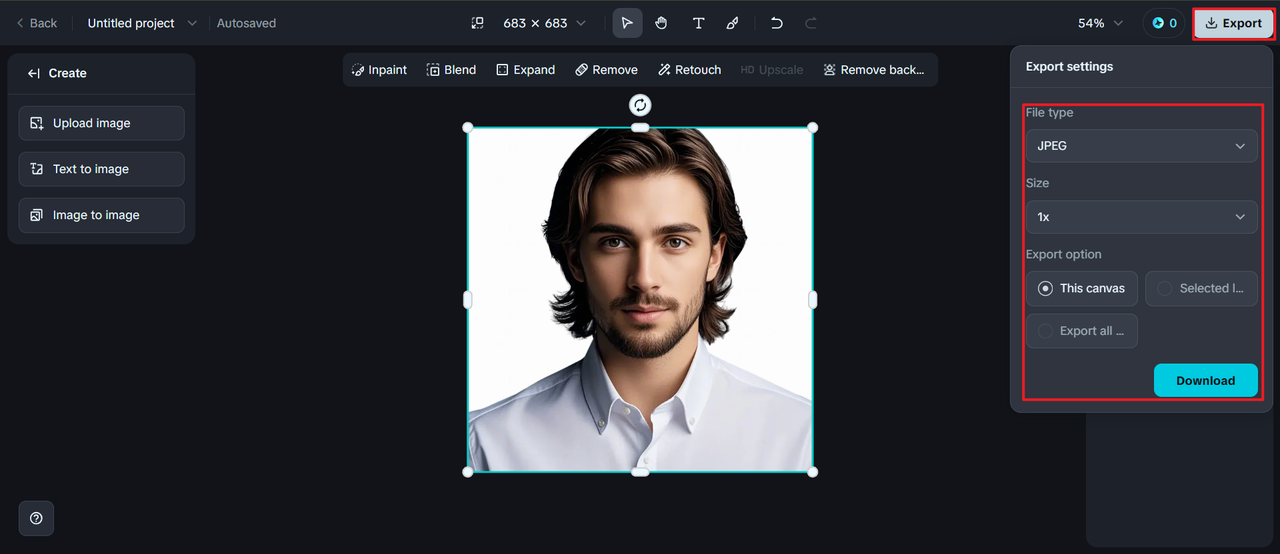Open the 54% zoom level dropdown
This screenshot has height=554, width=1280.
(1100, 23)
